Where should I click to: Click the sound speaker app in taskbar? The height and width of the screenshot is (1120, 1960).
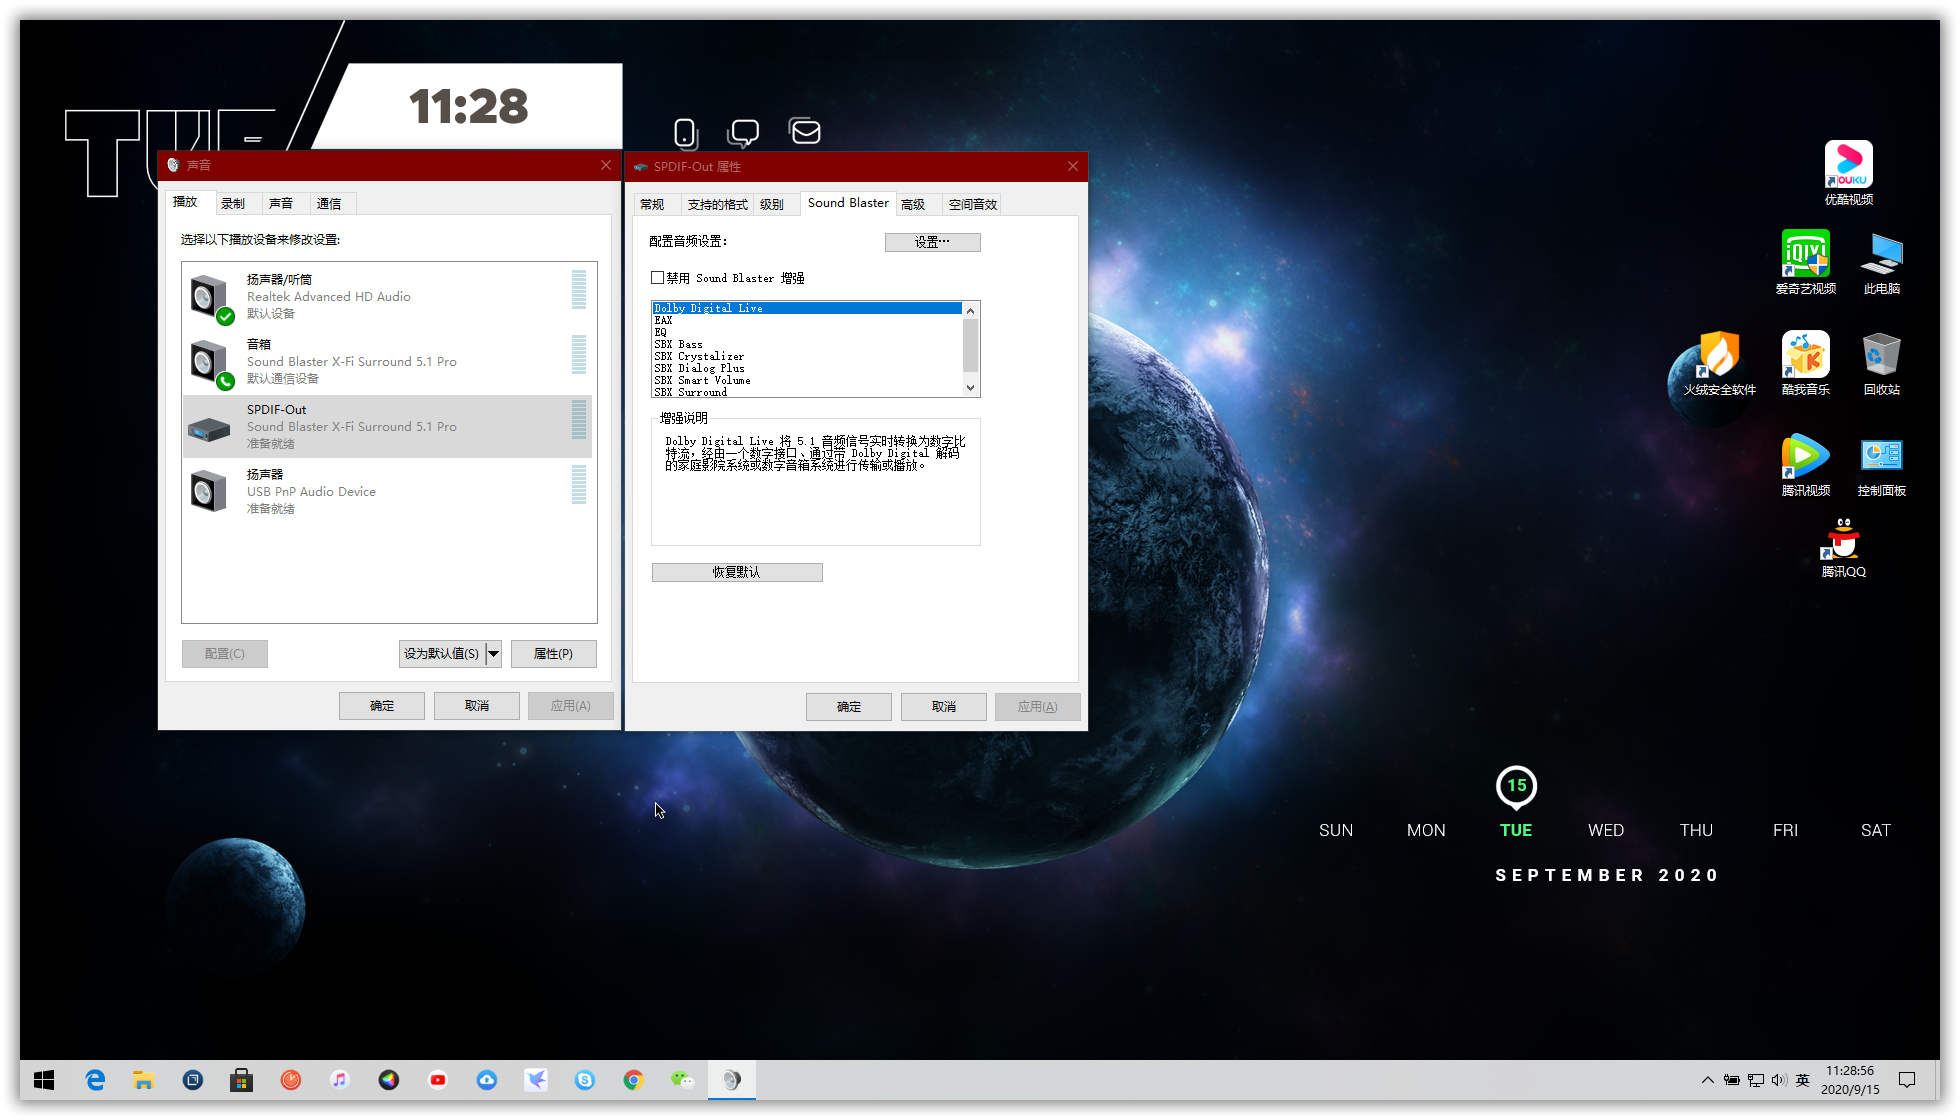[732, 1080]
